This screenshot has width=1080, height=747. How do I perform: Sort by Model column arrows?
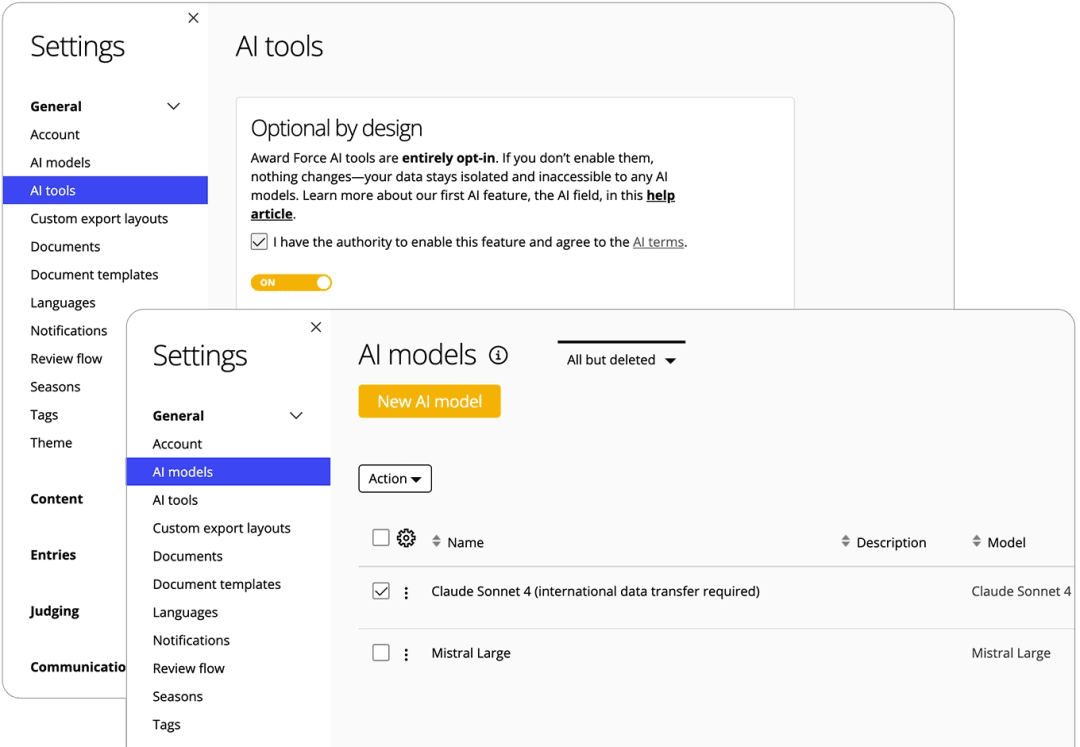[x=977, y=542]
